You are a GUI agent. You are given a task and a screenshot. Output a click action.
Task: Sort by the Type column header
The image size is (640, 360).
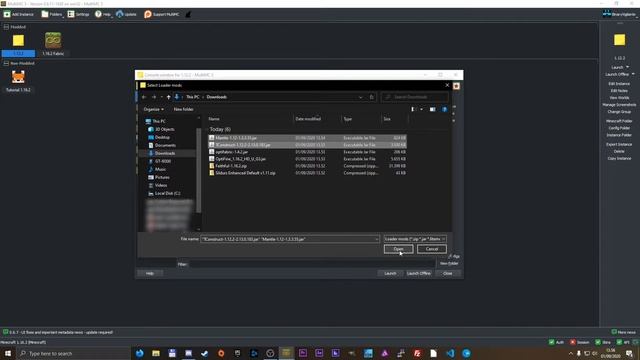pyautogui.click(x=348, y=119)
